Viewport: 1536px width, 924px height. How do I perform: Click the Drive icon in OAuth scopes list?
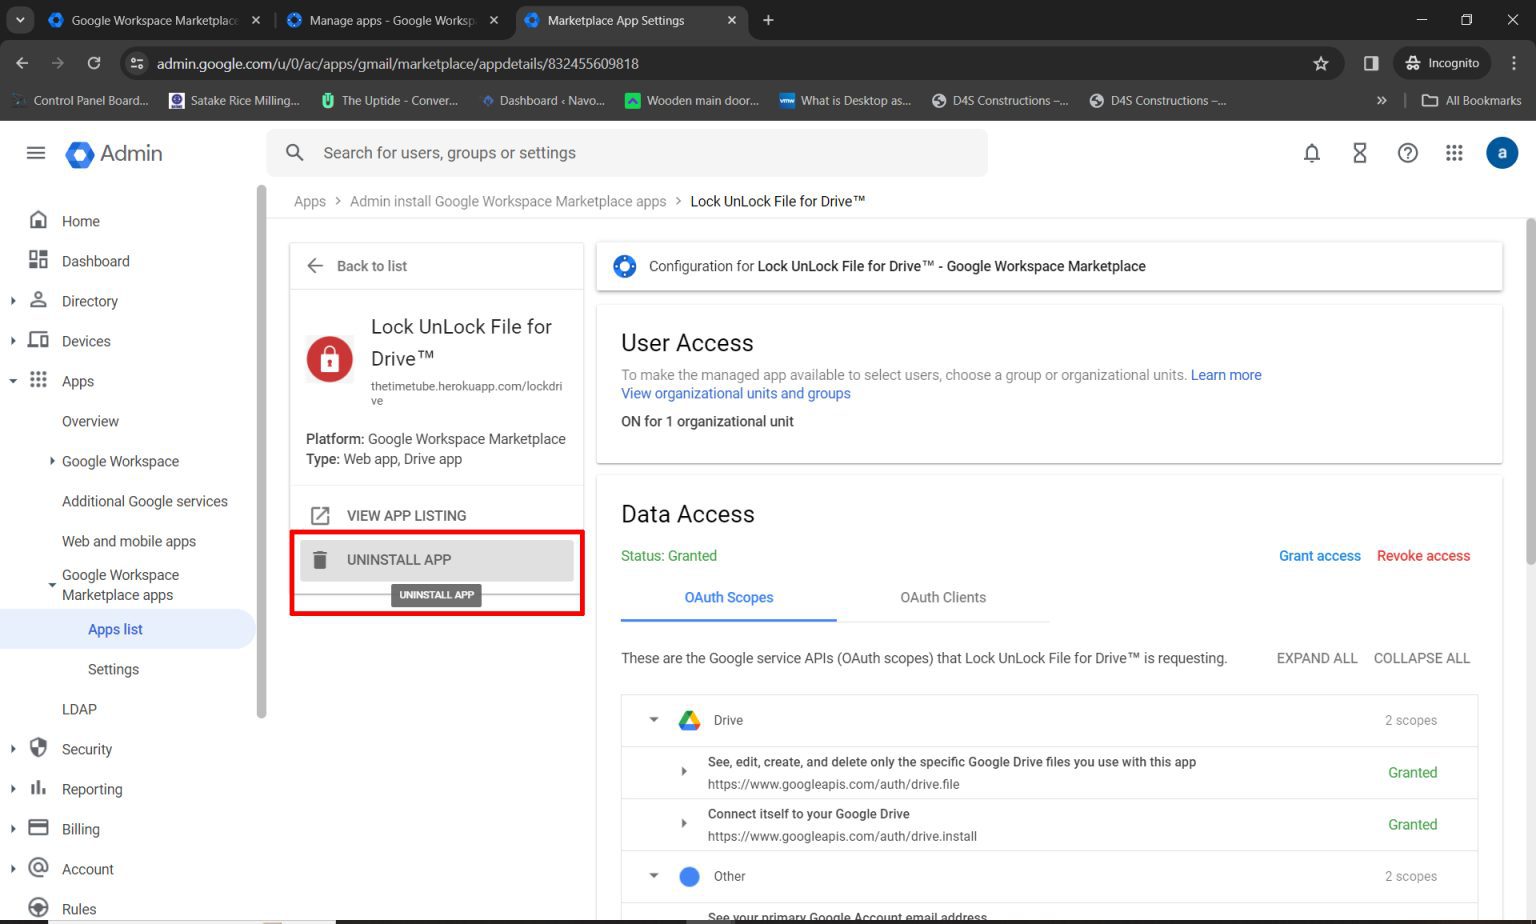689,720
